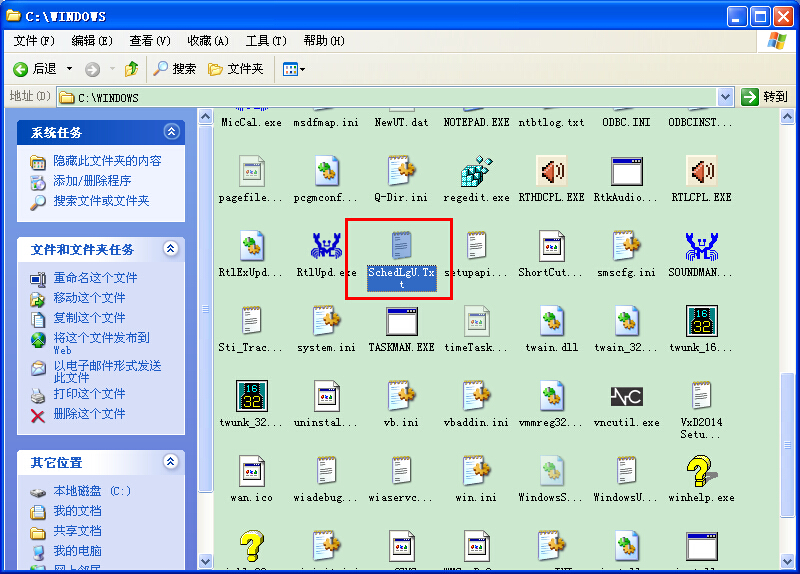
Task: Select the smscfg.ini icon
Action: pos(627,246)
